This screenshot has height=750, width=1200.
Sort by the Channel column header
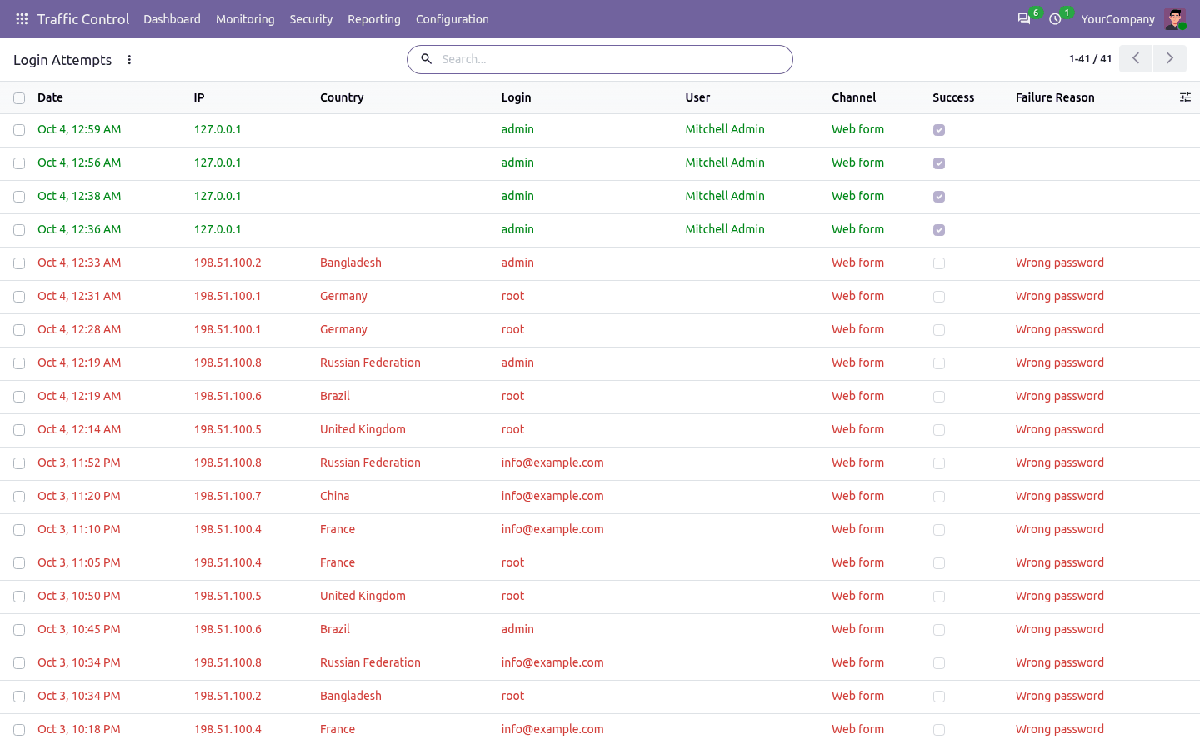(854, 98)
